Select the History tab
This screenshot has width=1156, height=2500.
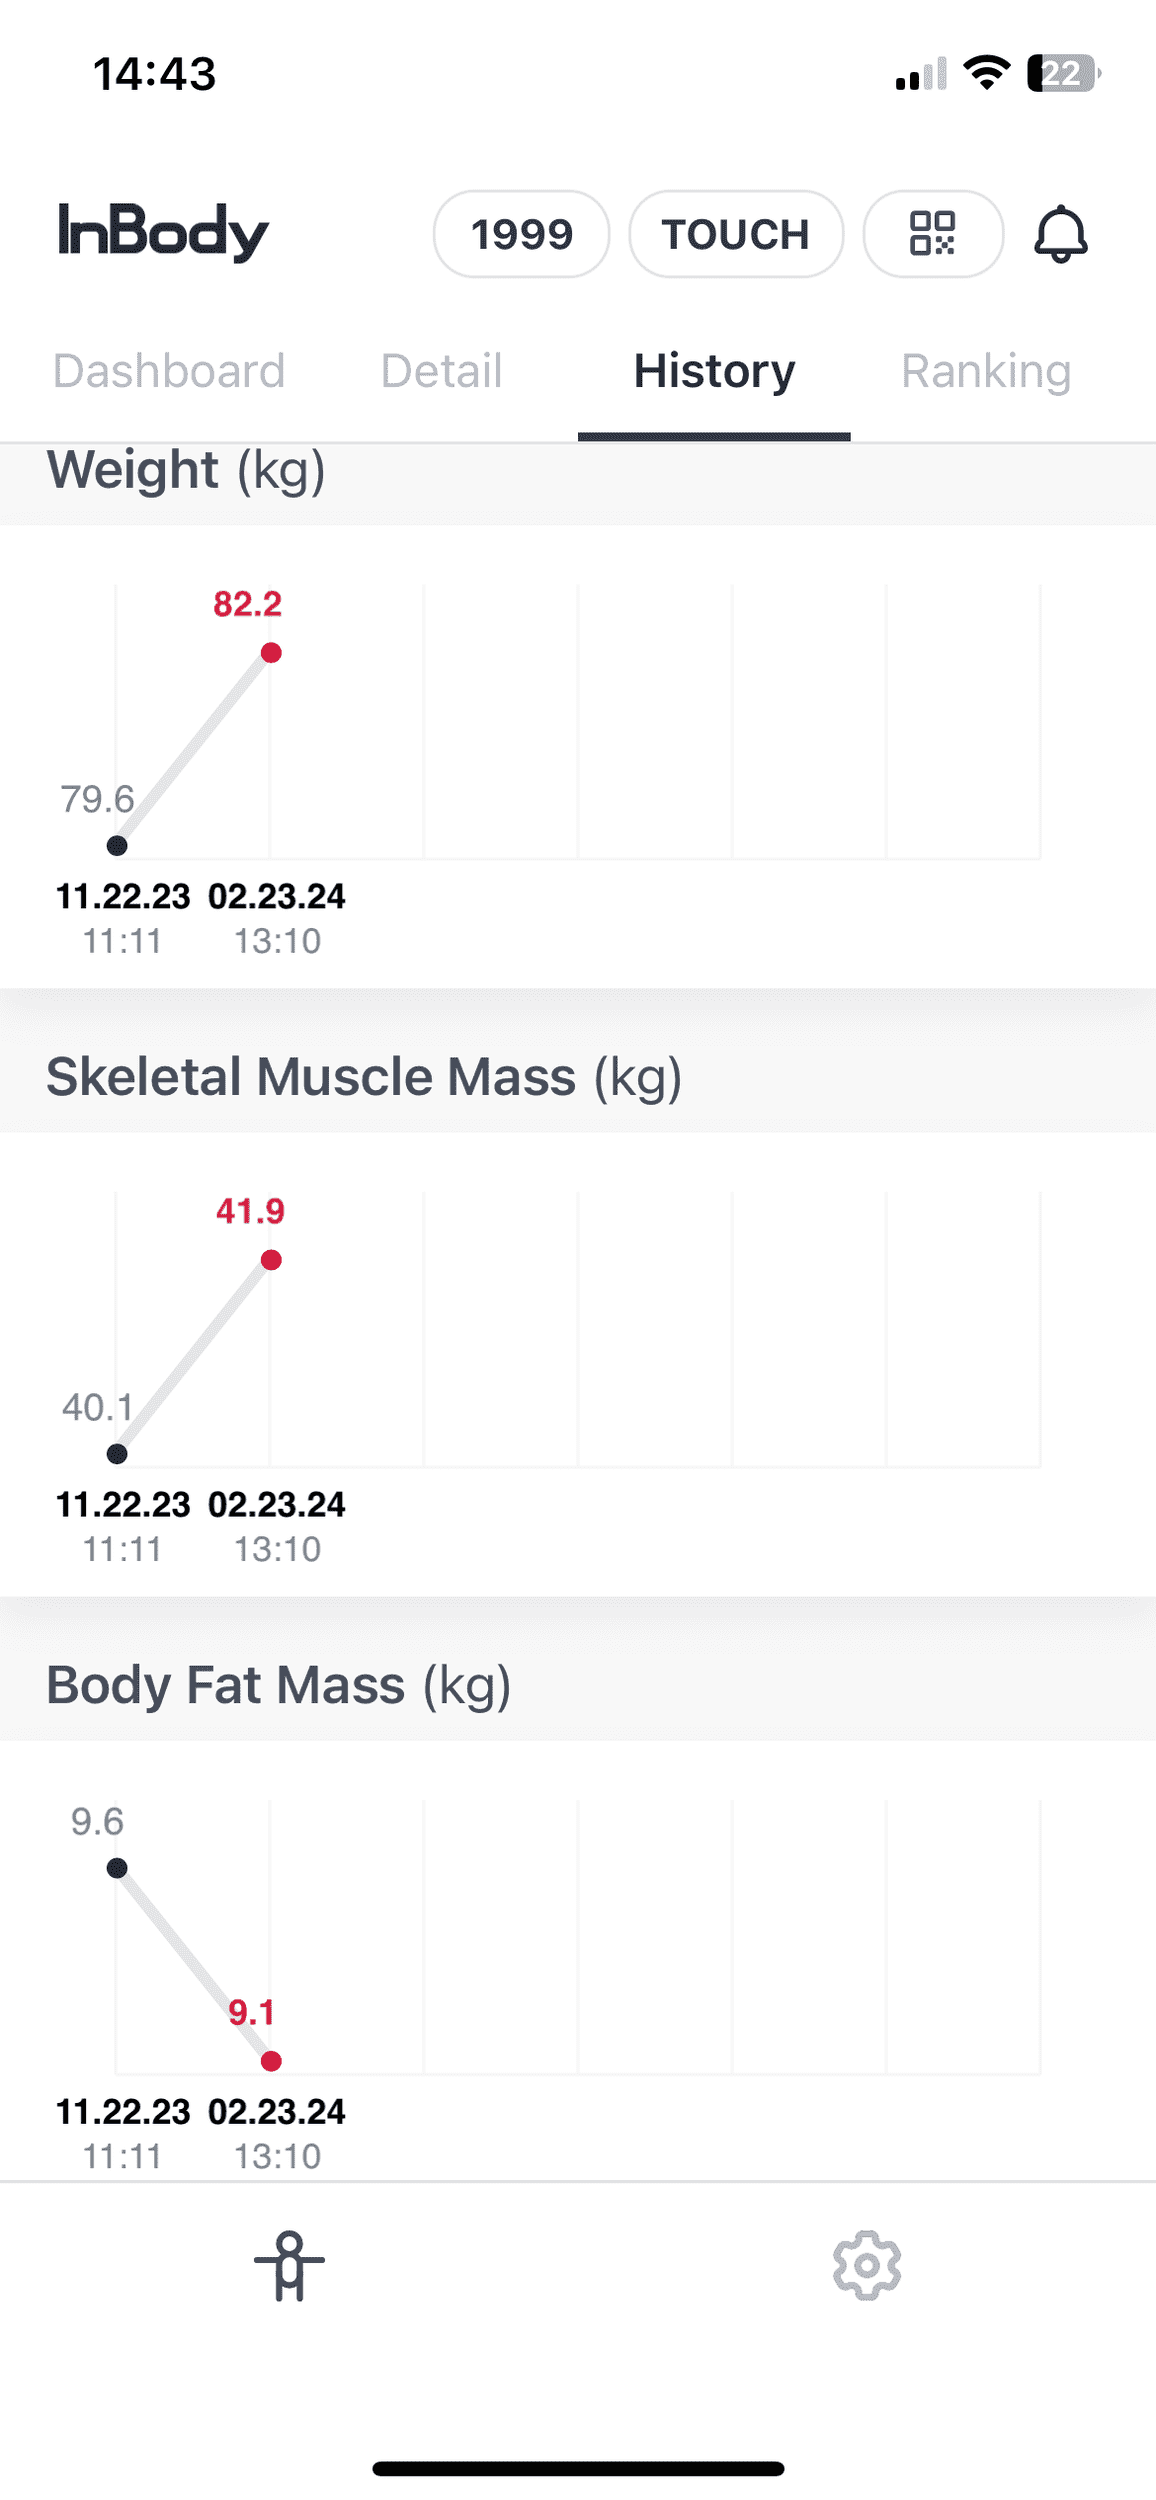click(714, 371)
